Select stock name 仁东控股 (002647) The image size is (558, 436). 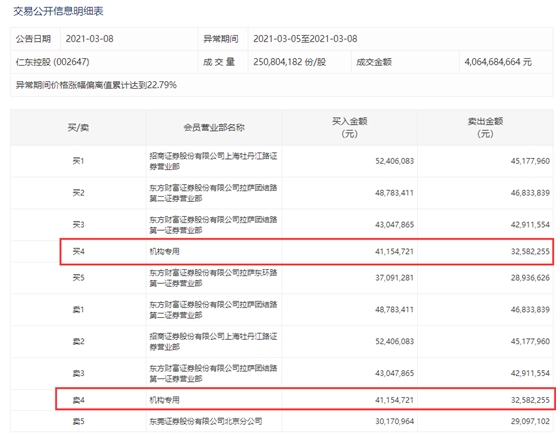click(52, 62)
